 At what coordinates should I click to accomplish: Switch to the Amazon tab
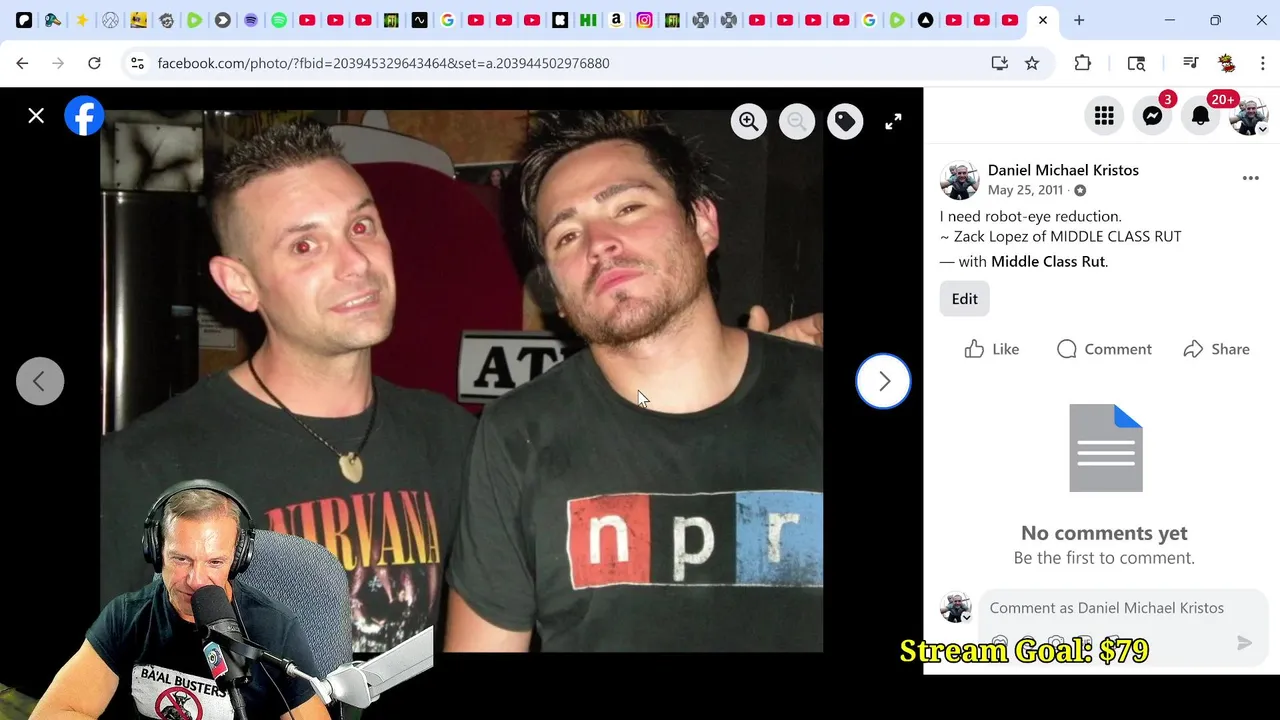click(616, 20)
